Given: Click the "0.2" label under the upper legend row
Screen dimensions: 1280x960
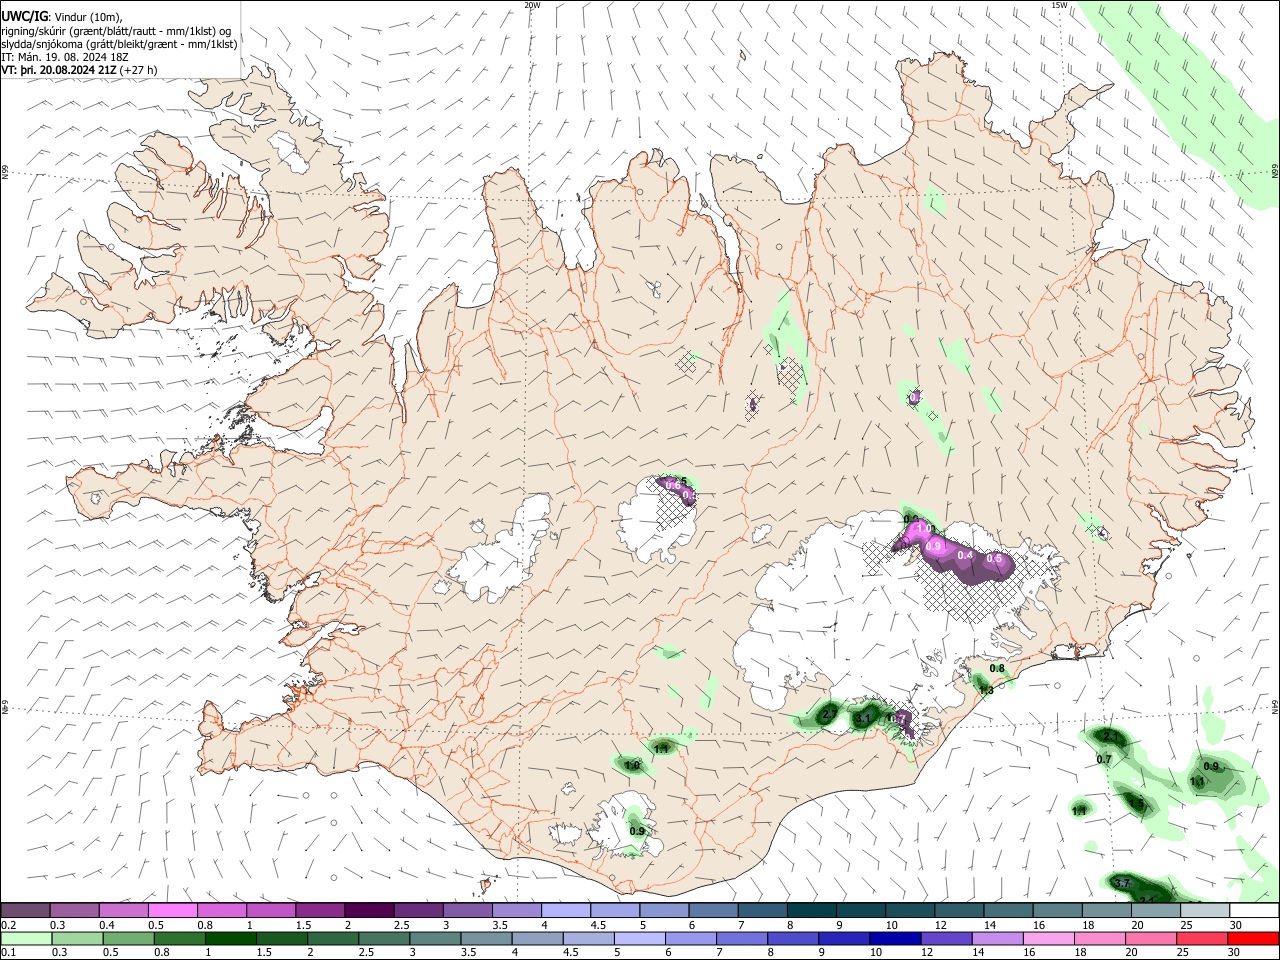Looking at the screenshot, I should tap(8, 925).
